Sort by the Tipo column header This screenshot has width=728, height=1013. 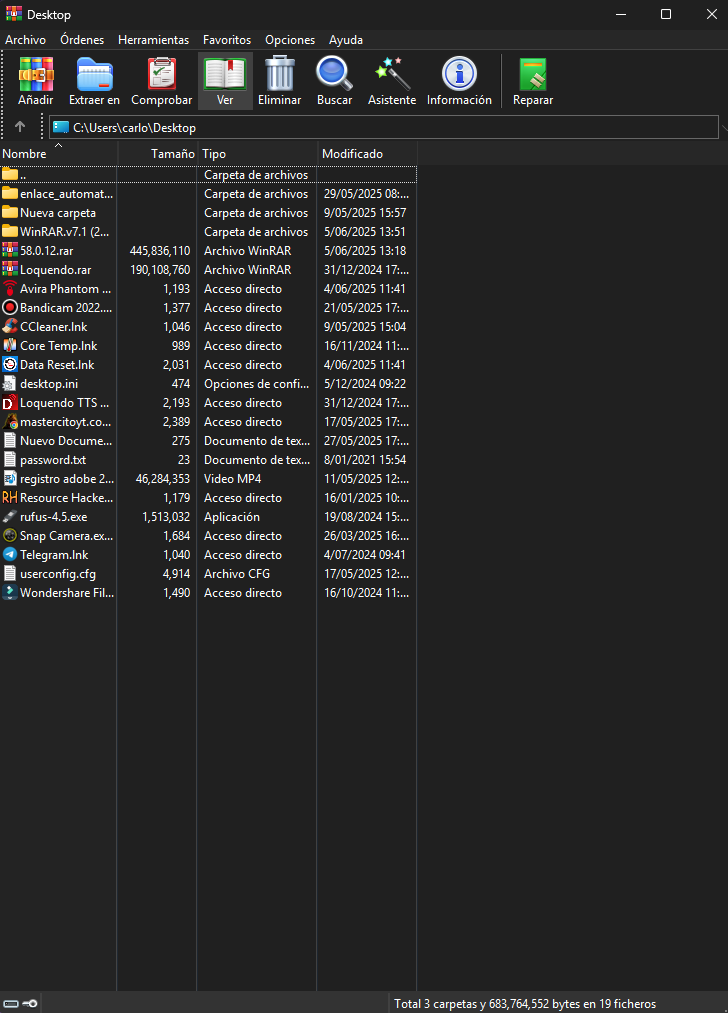click(257, 154)
